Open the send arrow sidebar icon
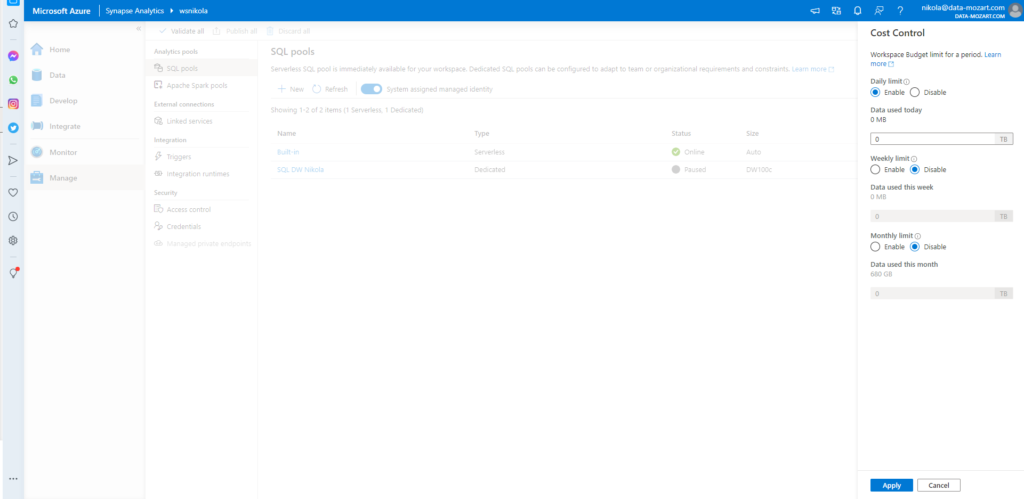 click(x=13, y=161)
